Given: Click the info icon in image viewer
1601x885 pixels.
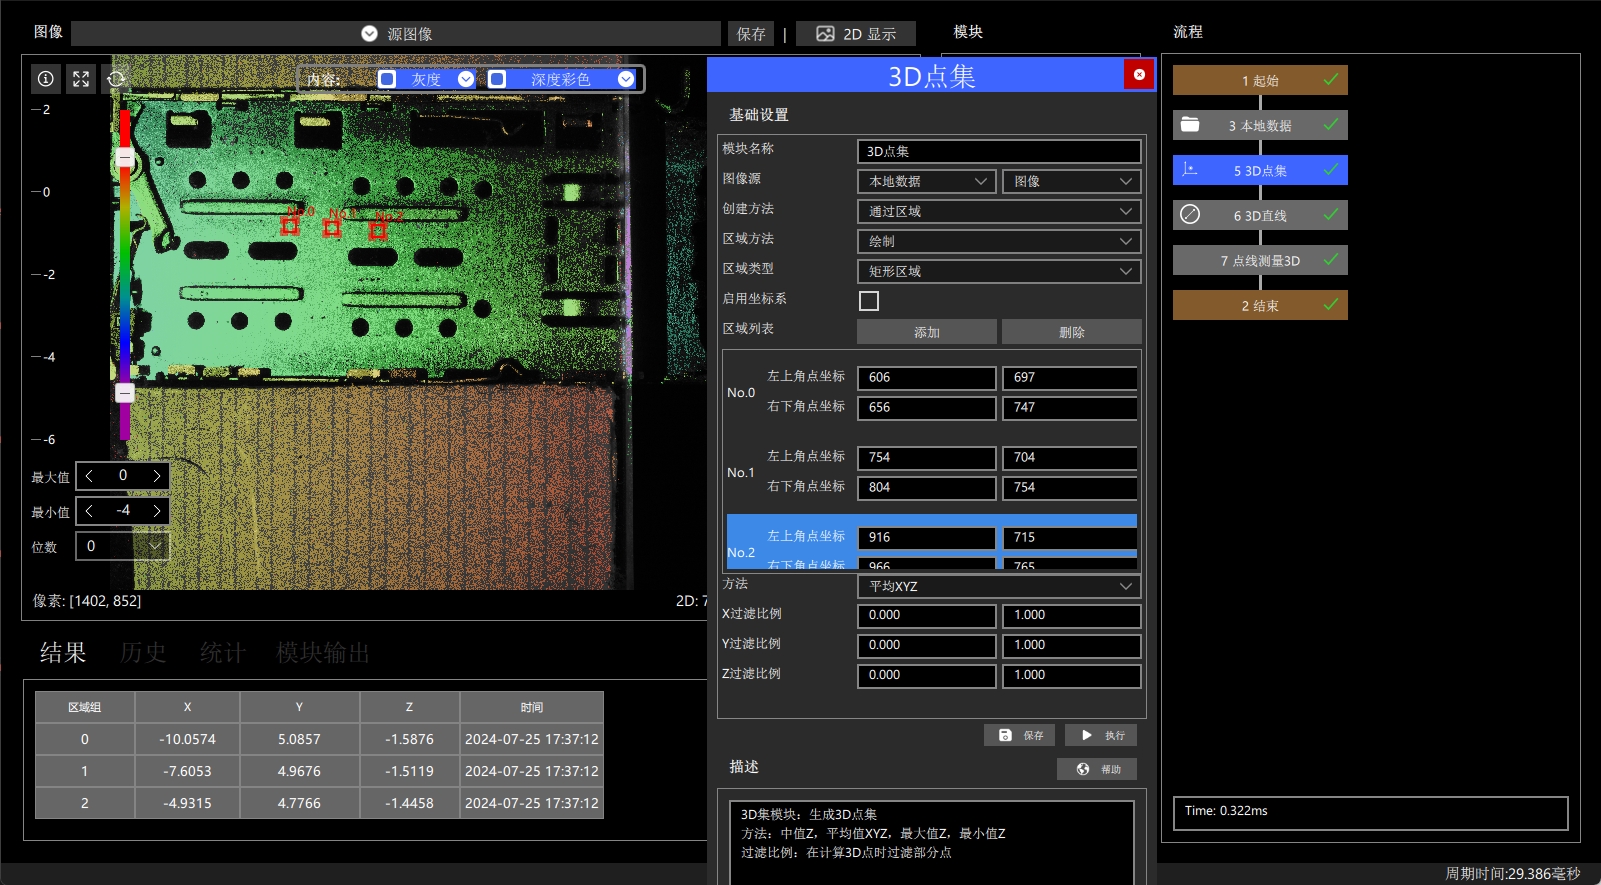Looking at the screenshot, I should pyautogui.click(x=46, y=79).
